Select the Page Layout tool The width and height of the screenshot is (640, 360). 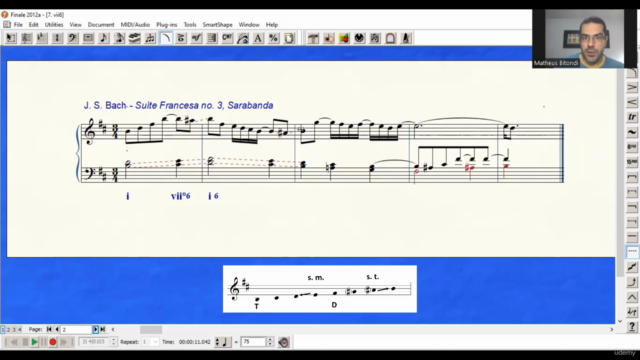point(289,38)
